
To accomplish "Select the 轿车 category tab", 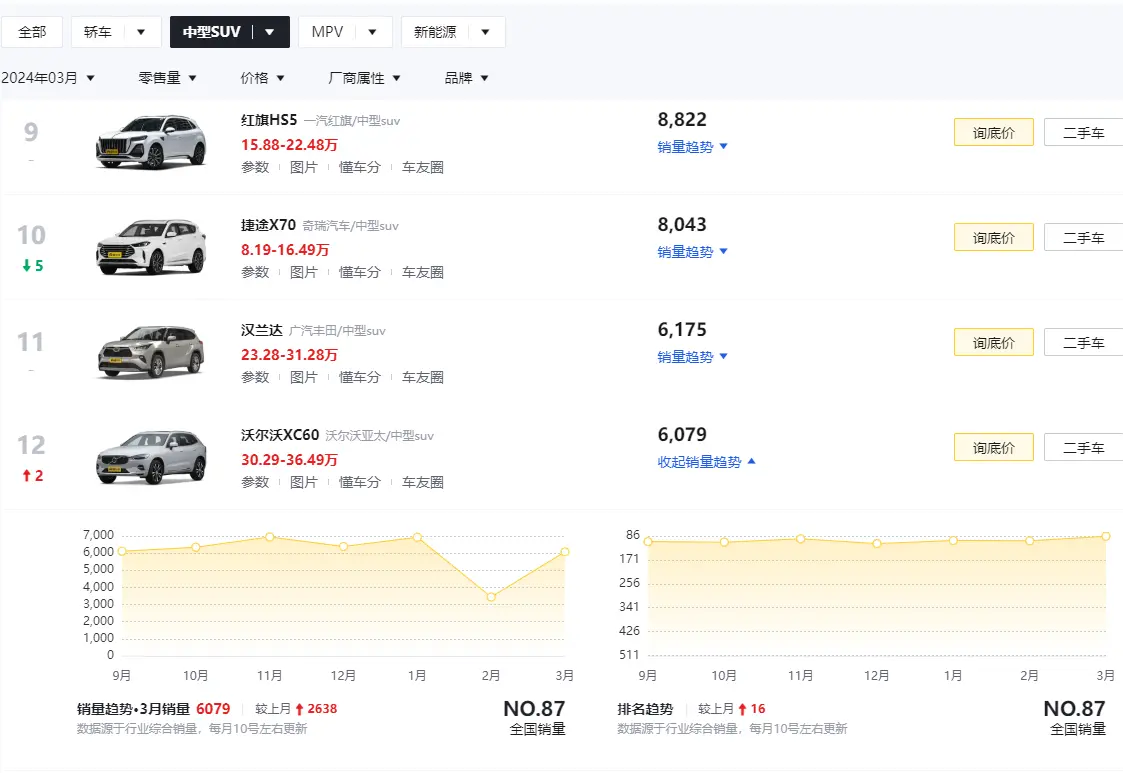I will [x=97, y=32].
